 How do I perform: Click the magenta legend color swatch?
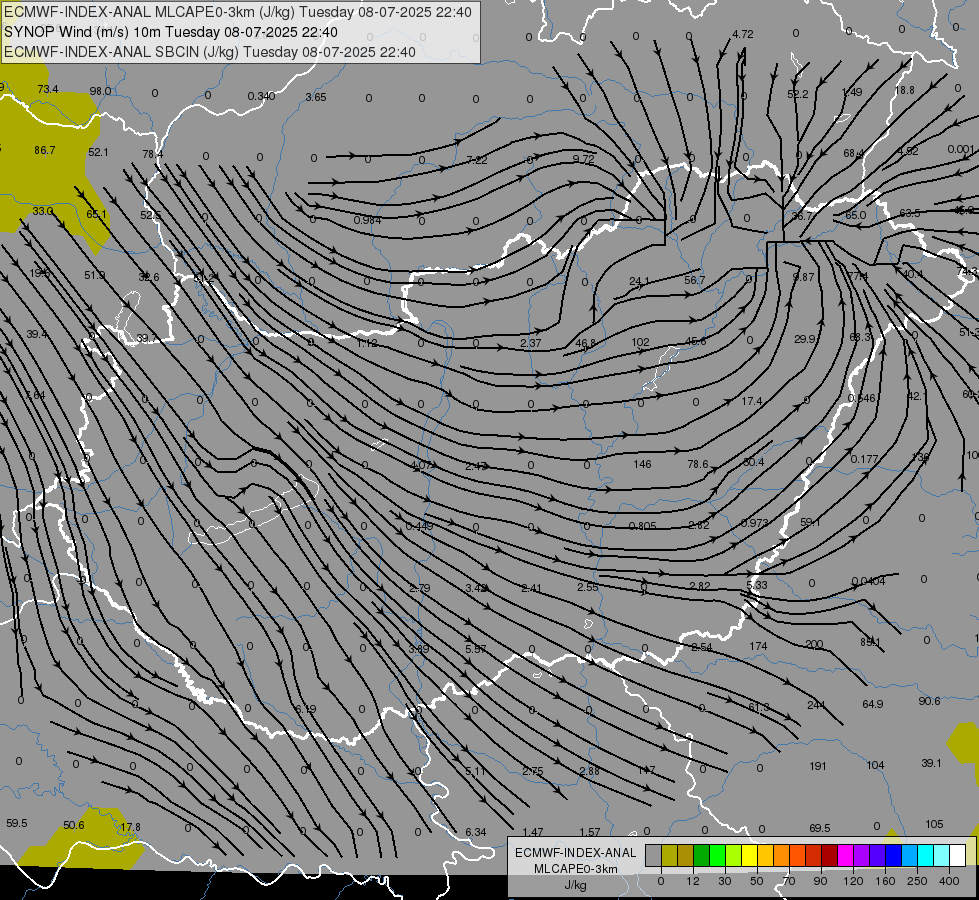tap(846, 855)
